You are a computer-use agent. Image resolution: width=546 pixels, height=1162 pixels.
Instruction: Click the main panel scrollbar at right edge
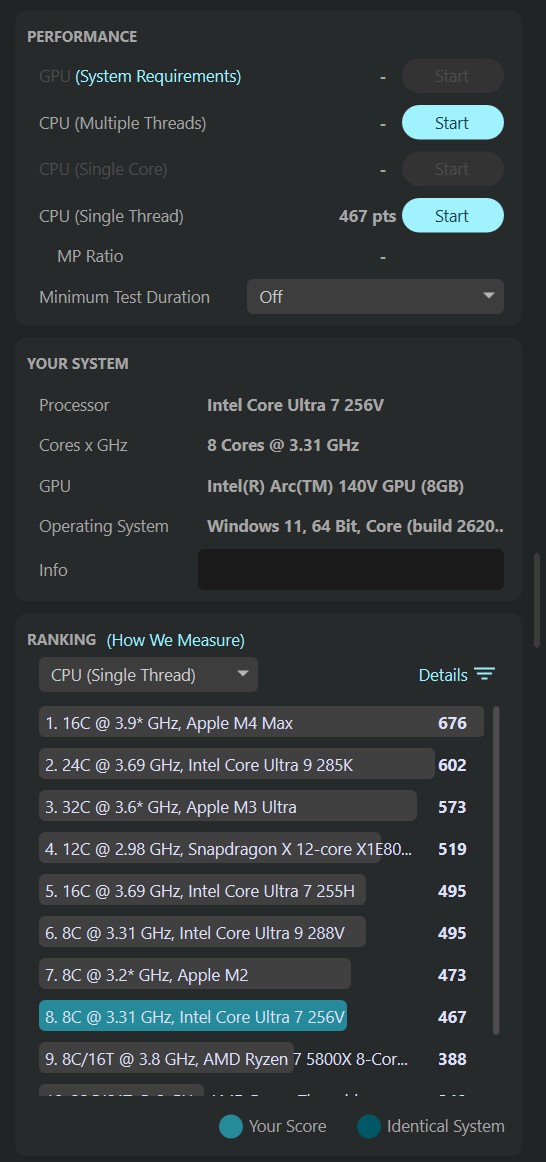536,600
